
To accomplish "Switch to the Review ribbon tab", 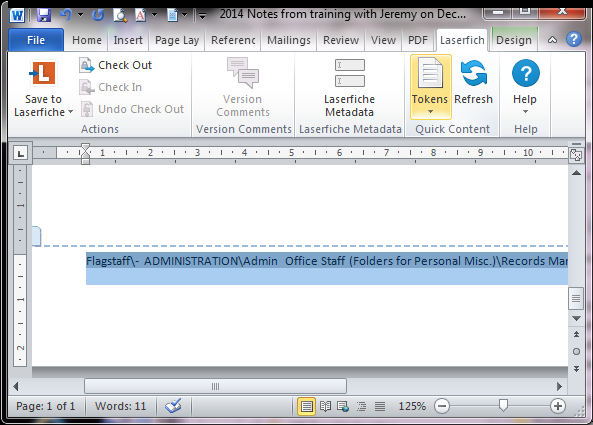I will coord(341,40).
